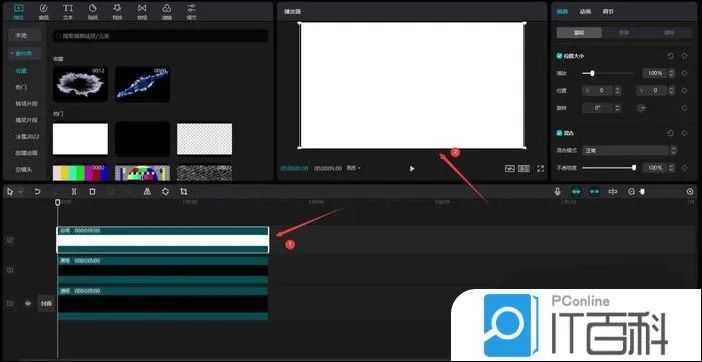The image size is (702, 362).
Task: Open the Favorites (收藏) category in sidebar
Action: 21,71
